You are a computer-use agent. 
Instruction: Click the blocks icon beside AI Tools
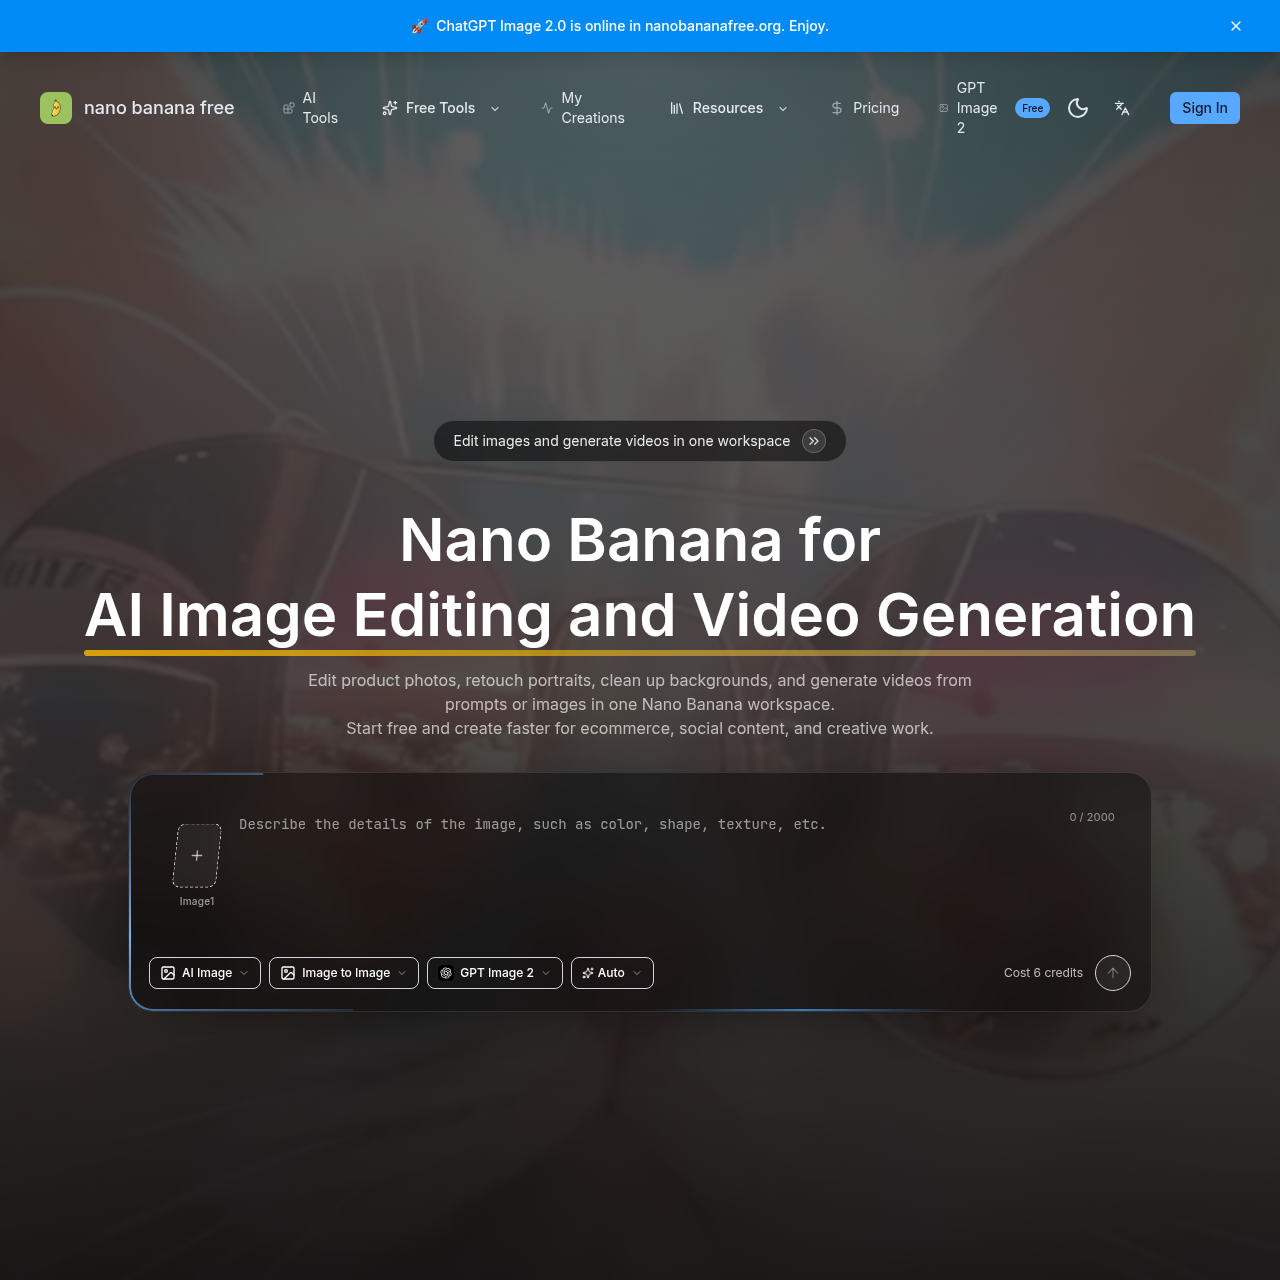pos(288,108)
